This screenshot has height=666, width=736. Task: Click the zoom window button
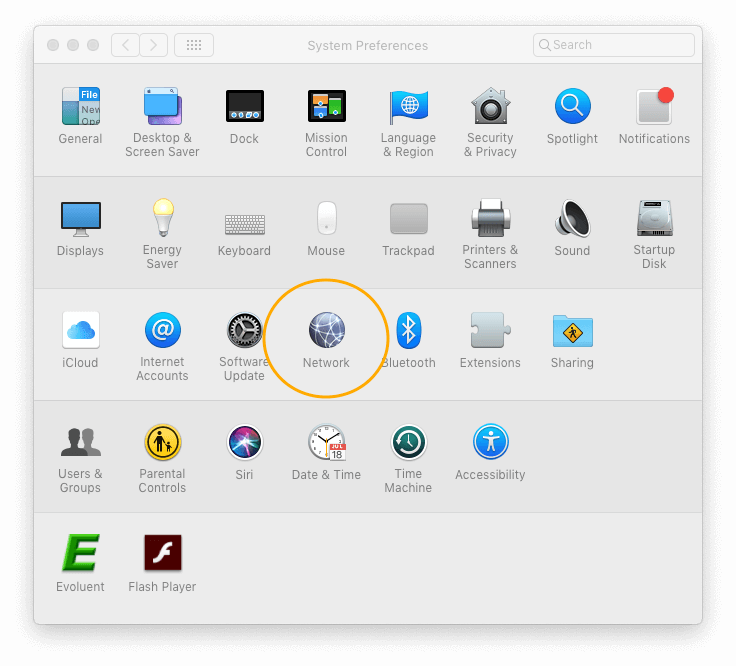coord(93,45)
